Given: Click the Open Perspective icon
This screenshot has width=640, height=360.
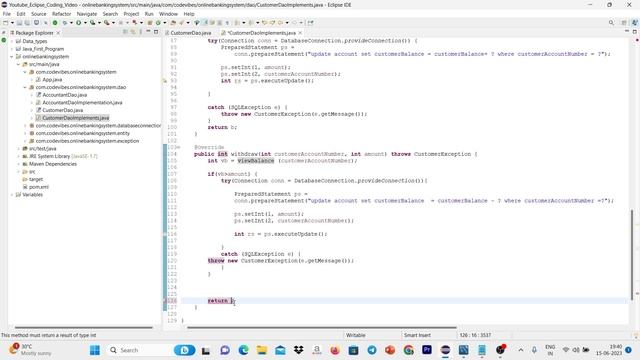Looking at the screenshot, I should point(624,23).
